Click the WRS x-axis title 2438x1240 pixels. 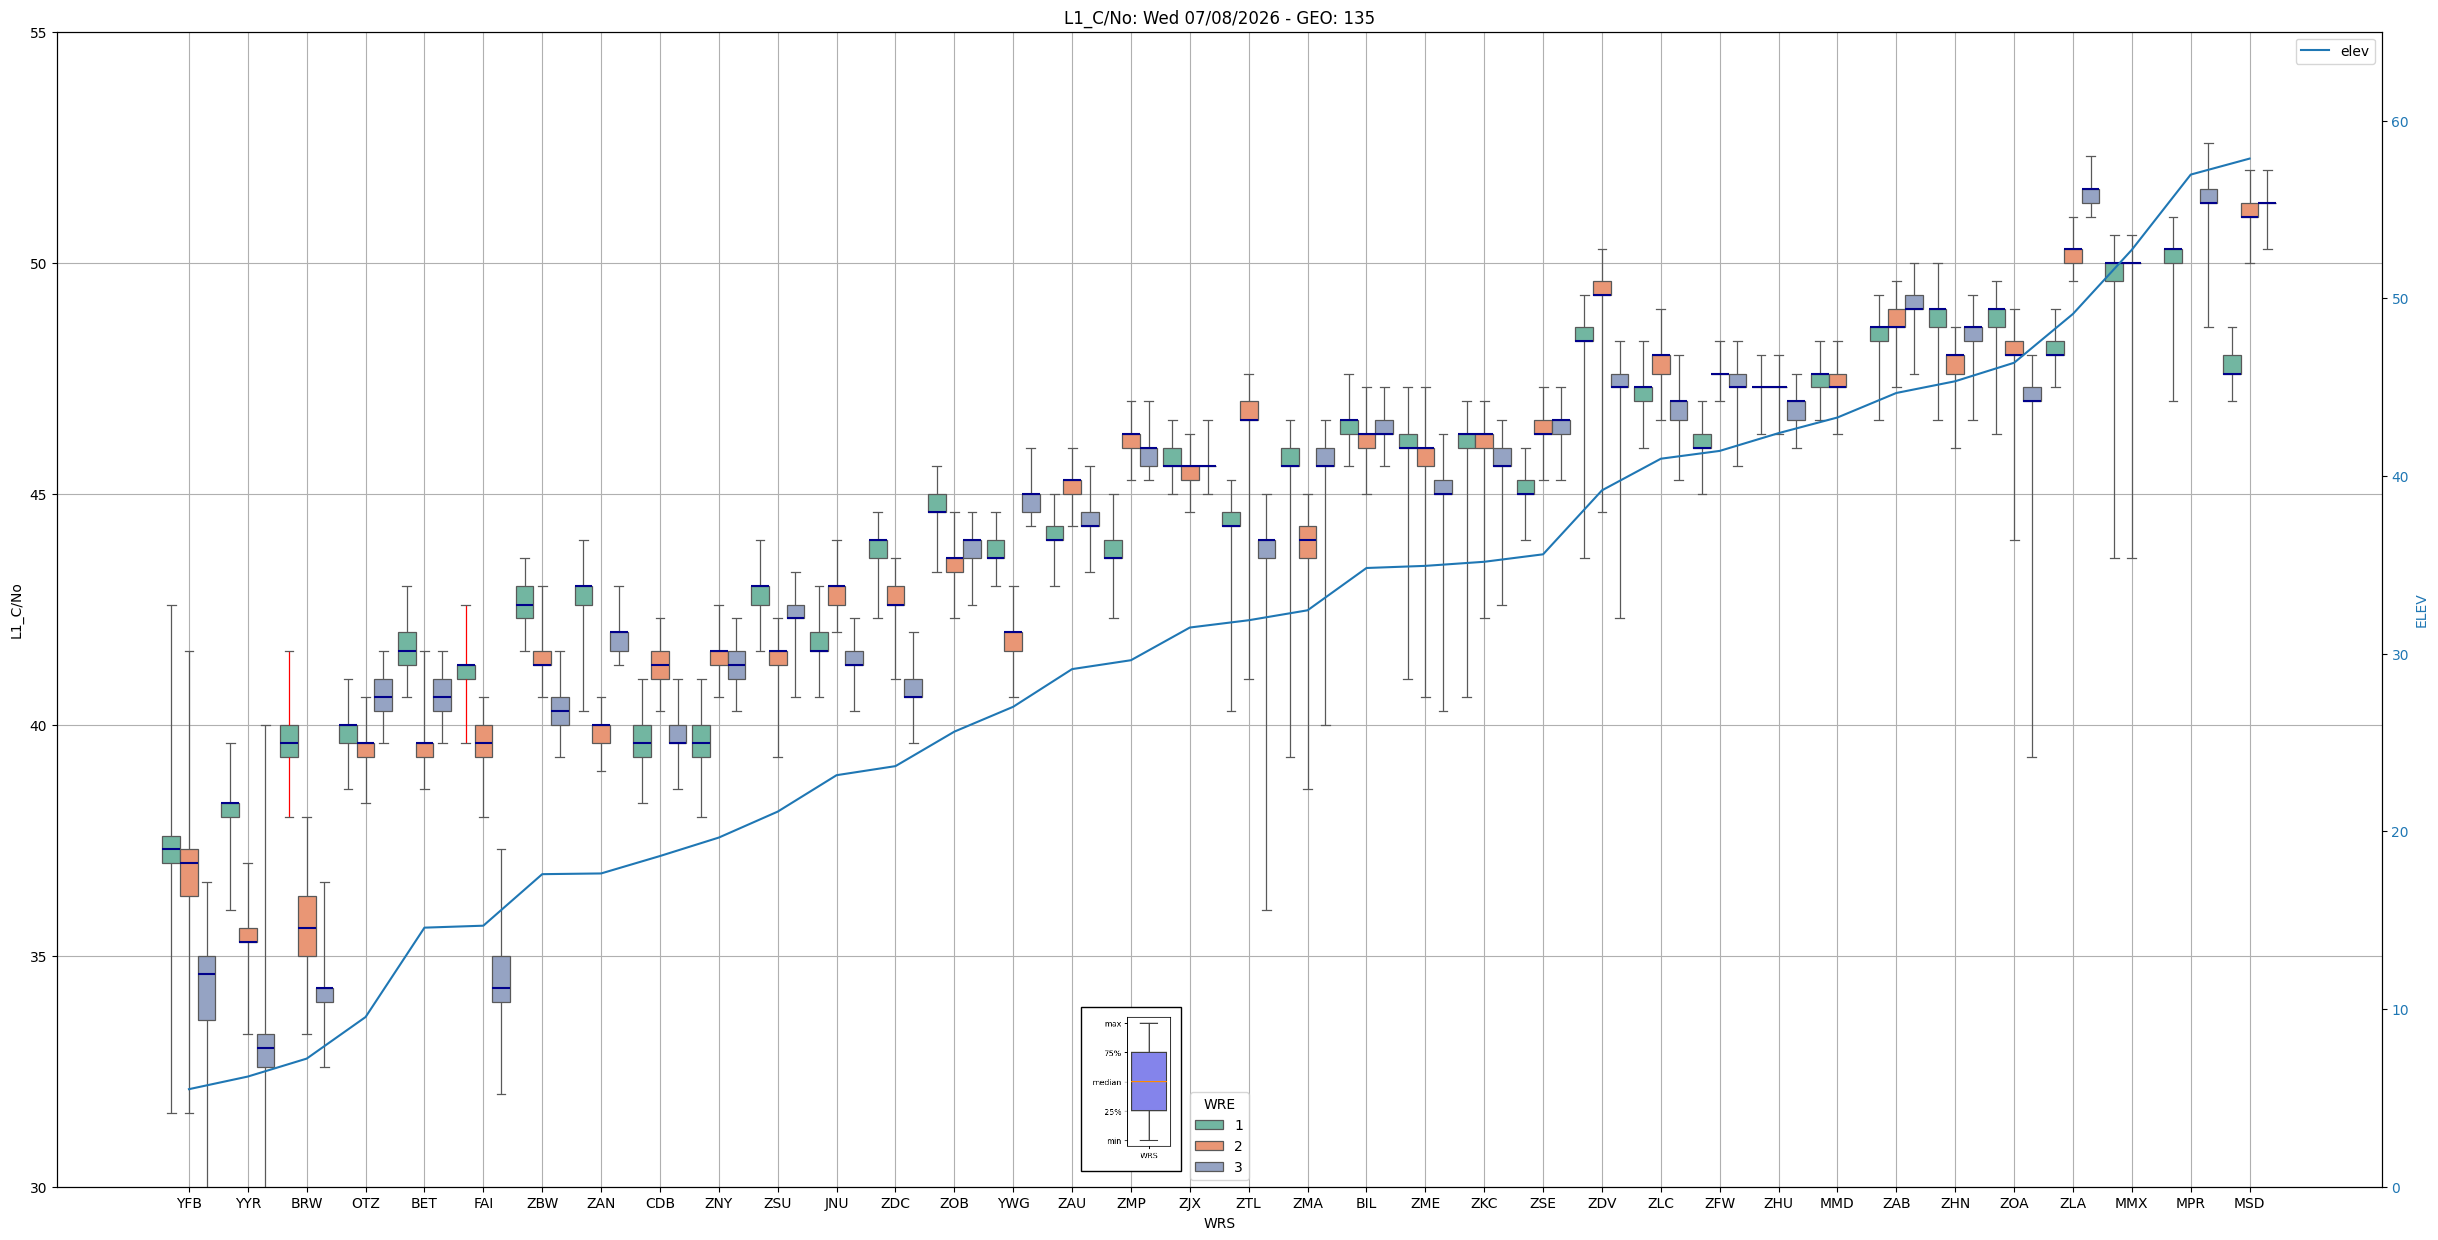pos(1219,1223)
